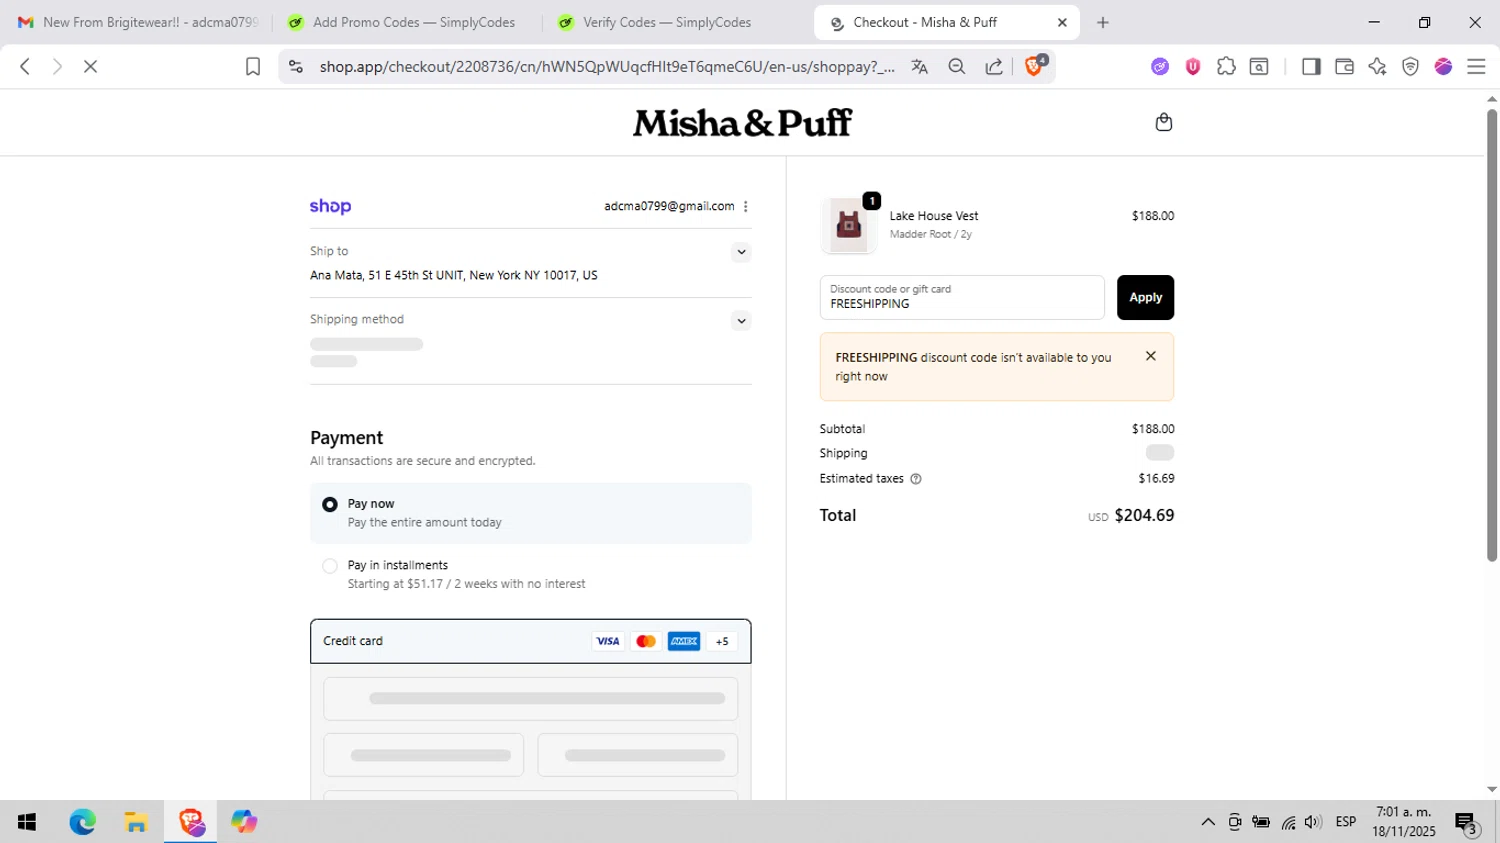Dismiss the FREESHIPPING error message

(x=1151, y=356)
